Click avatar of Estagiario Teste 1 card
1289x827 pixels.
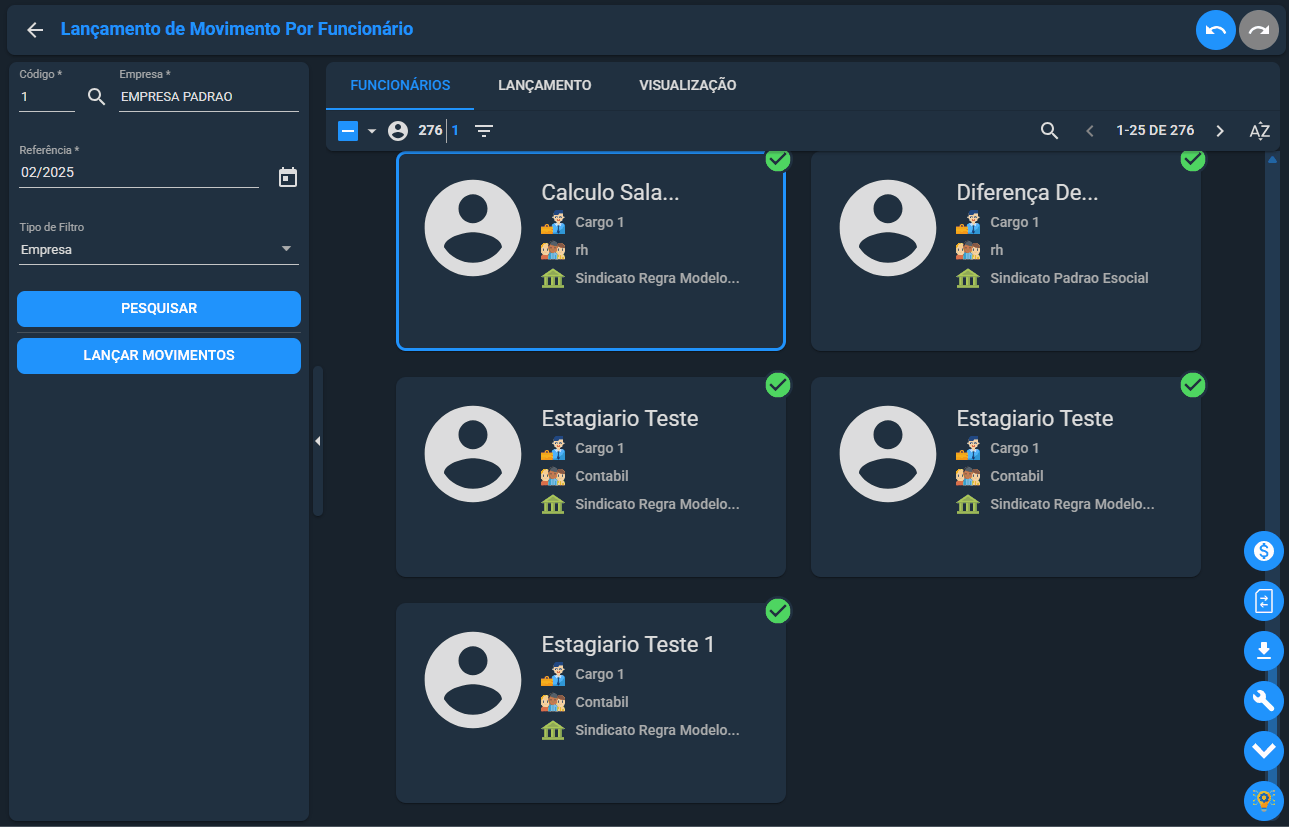point(473,680)
